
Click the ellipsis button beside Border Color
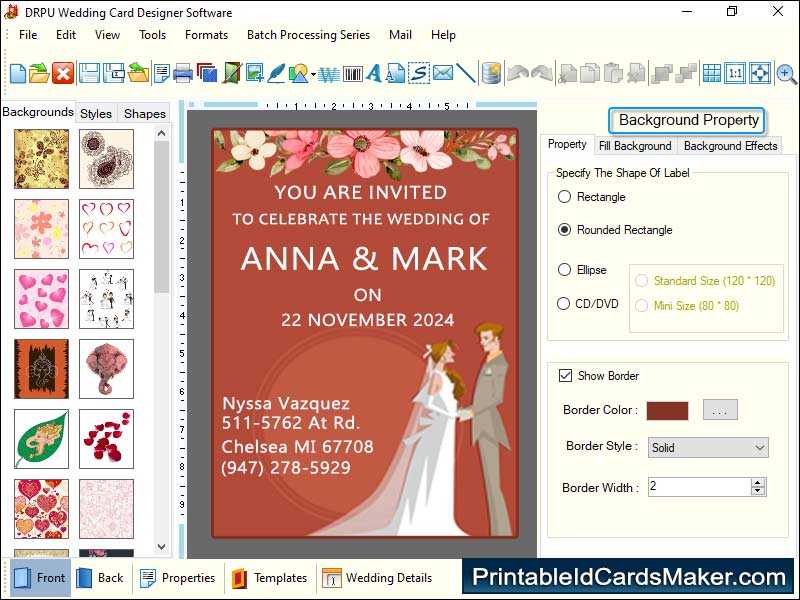click(x=721, y=410)
